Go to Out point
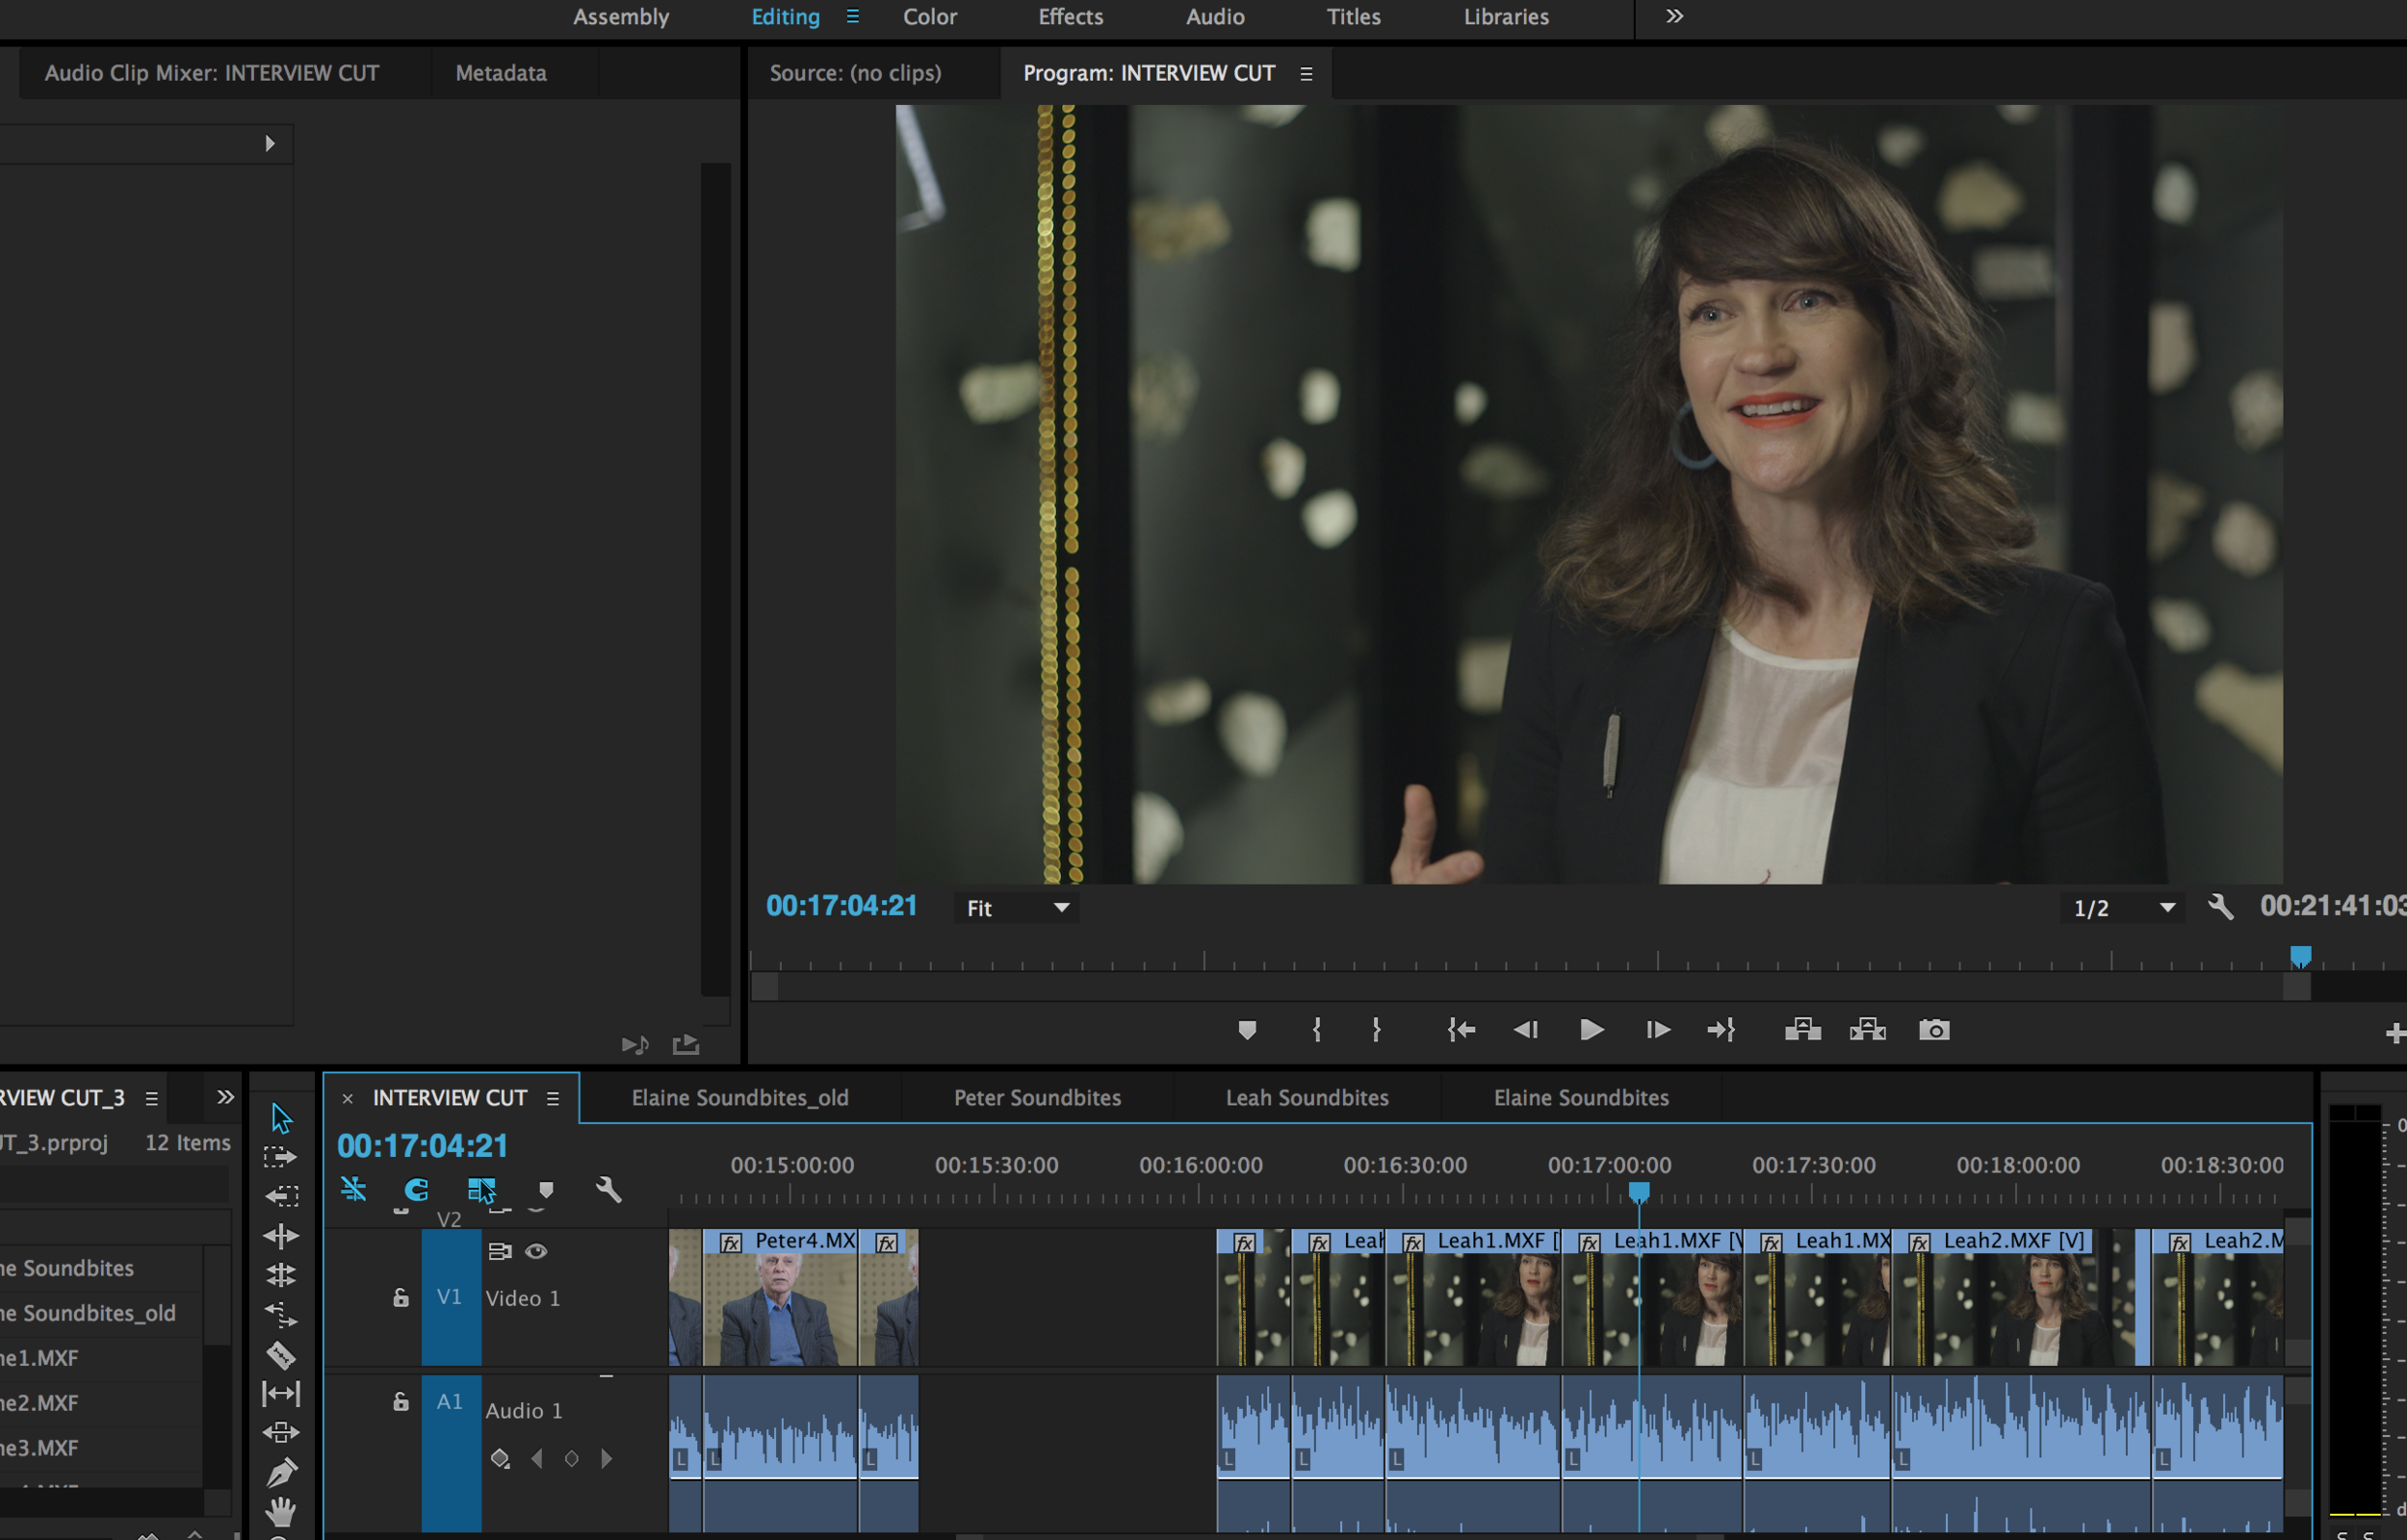2407x1540 pixels. click(1721, 1030)
